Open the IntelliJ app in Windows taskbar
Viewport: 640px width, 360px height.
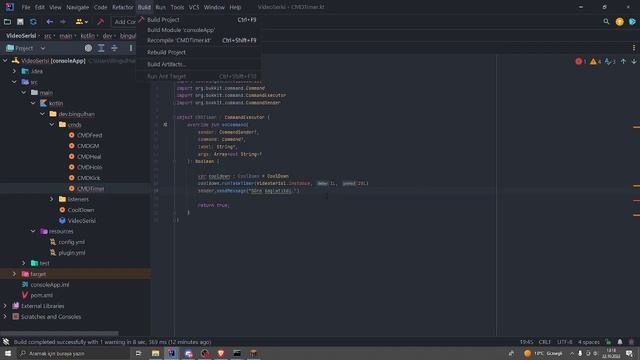click(x=171, y=353)
